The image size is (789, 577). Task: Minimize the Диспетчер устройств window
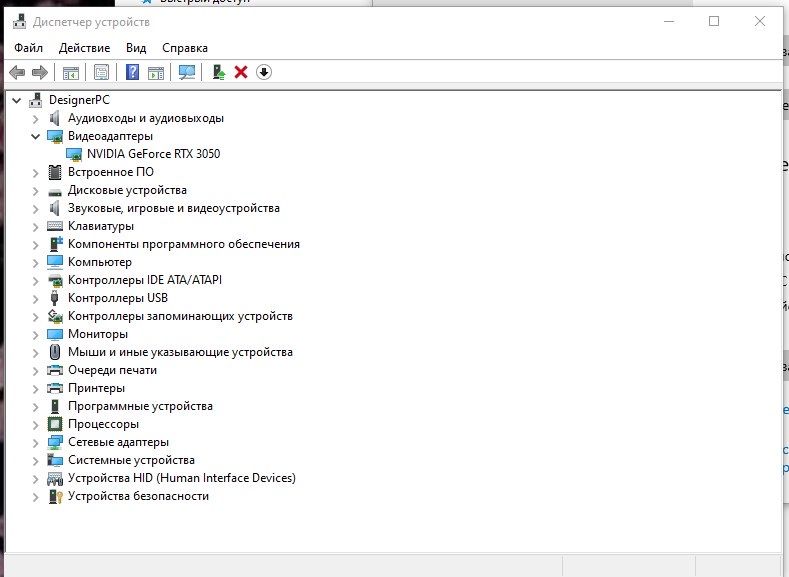pos(669,21)
